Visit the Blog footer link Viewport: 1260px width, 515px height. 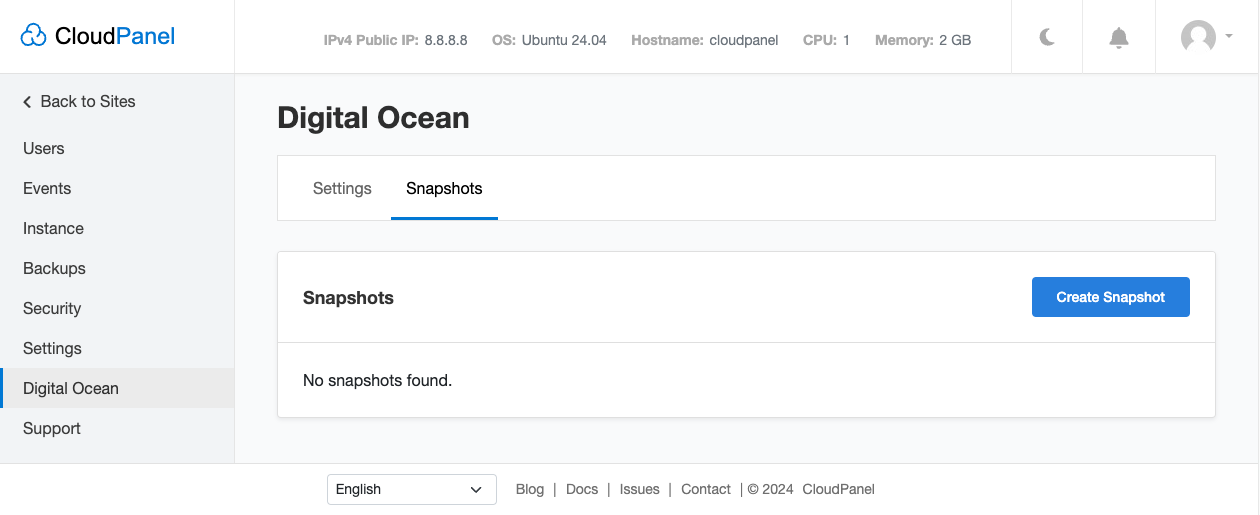coord(530,489)
